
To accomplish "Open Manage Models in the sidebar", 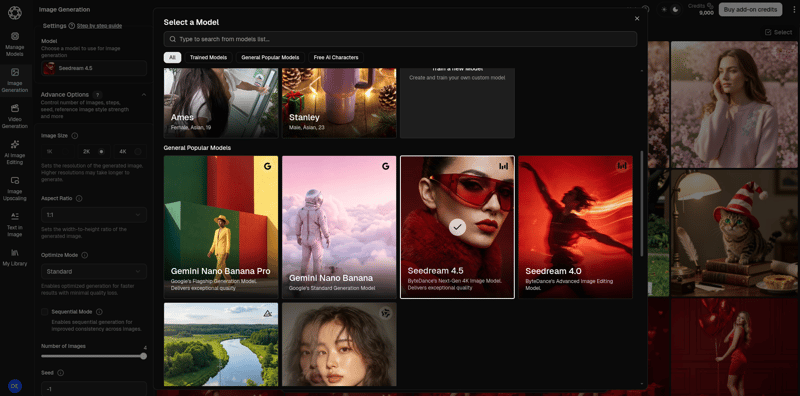I will click(15, 44).
